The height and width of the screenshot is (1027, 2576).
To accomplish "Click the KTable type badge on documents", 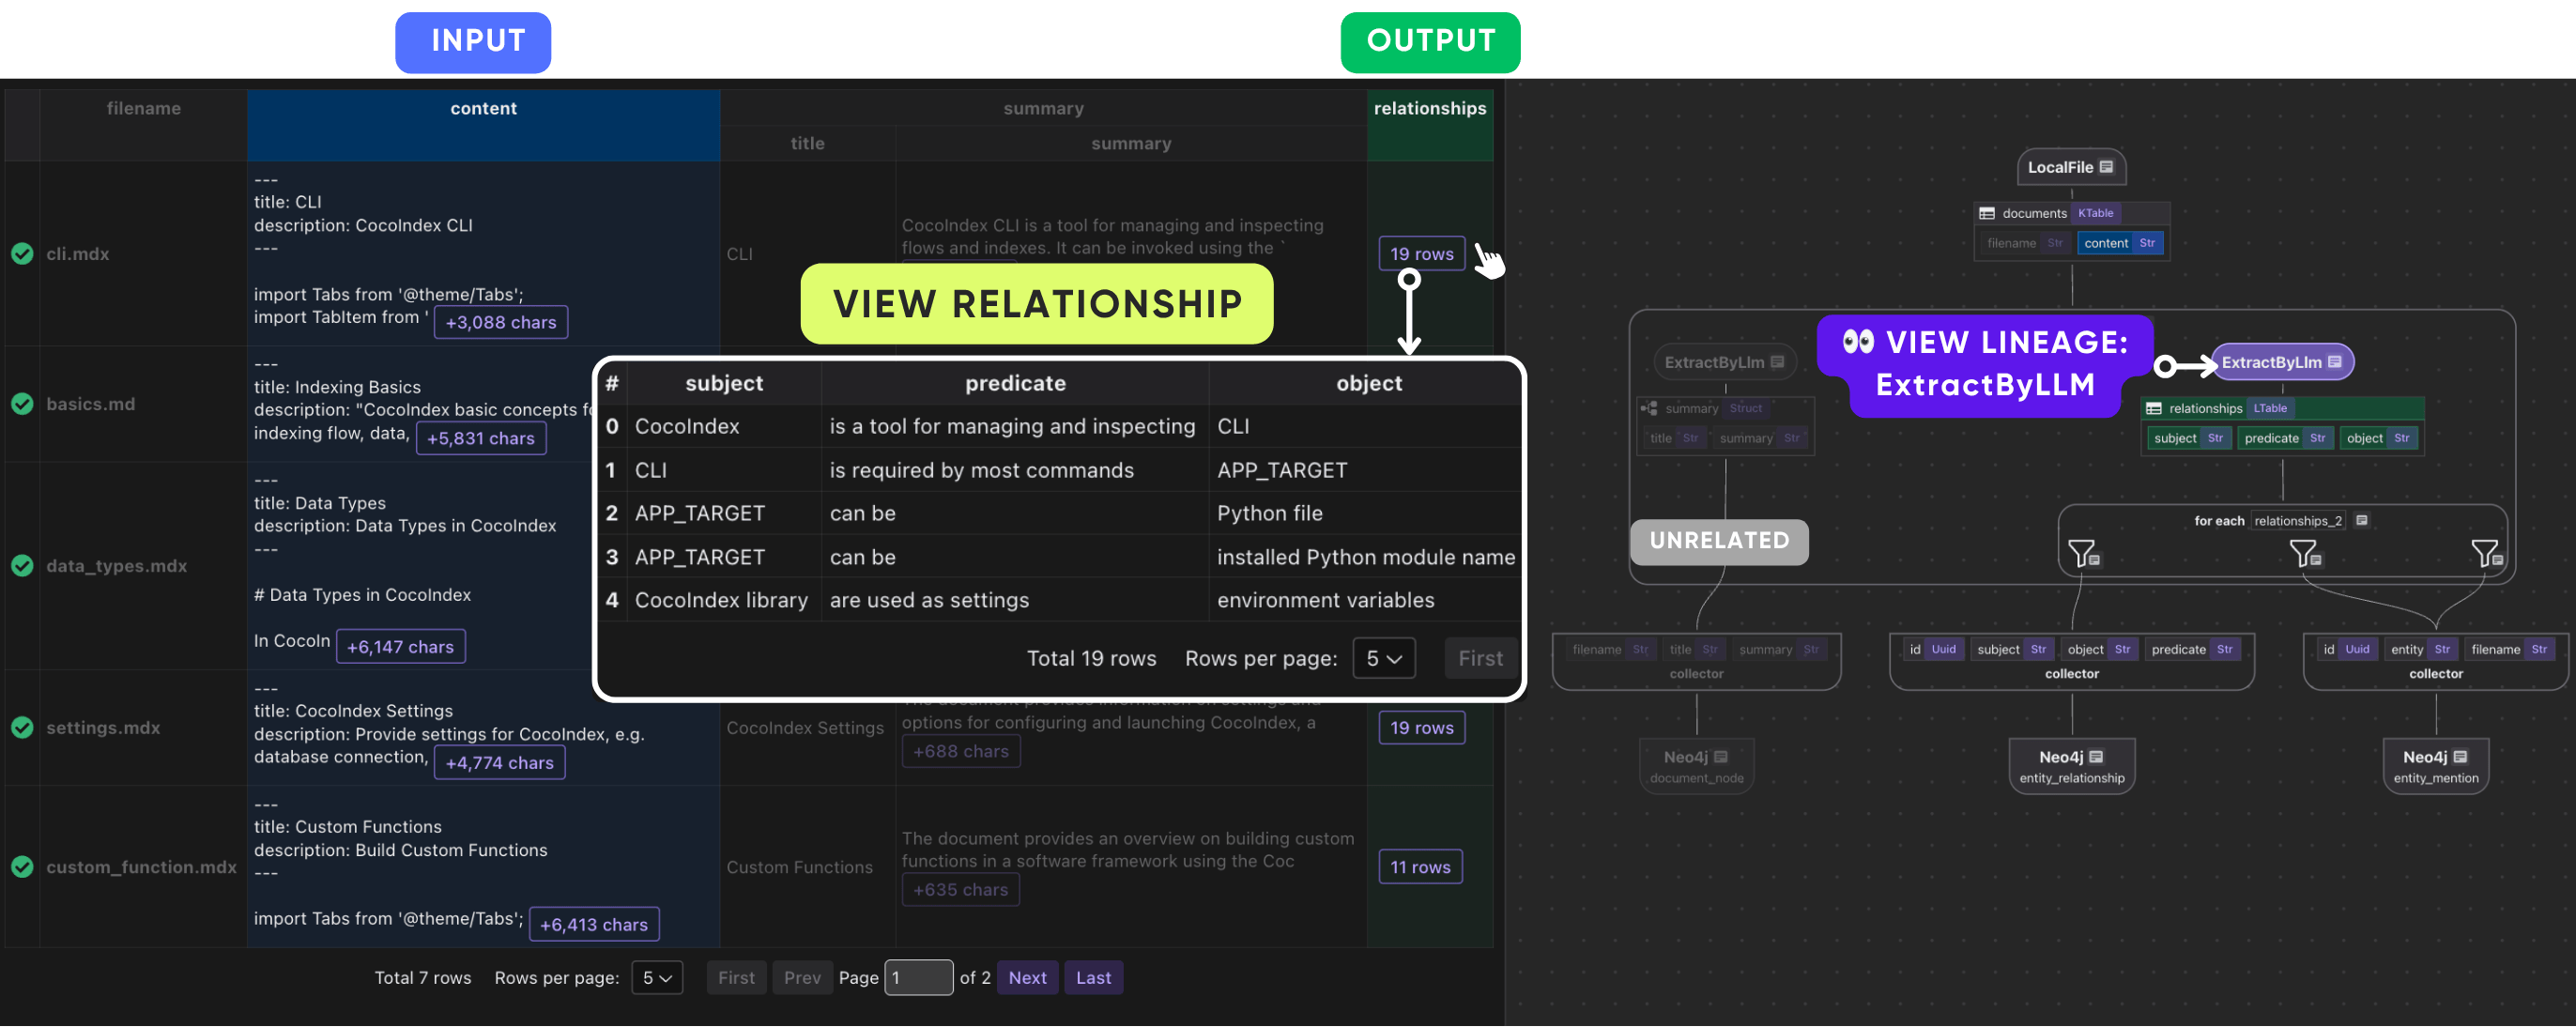I will click(2095, 213).
